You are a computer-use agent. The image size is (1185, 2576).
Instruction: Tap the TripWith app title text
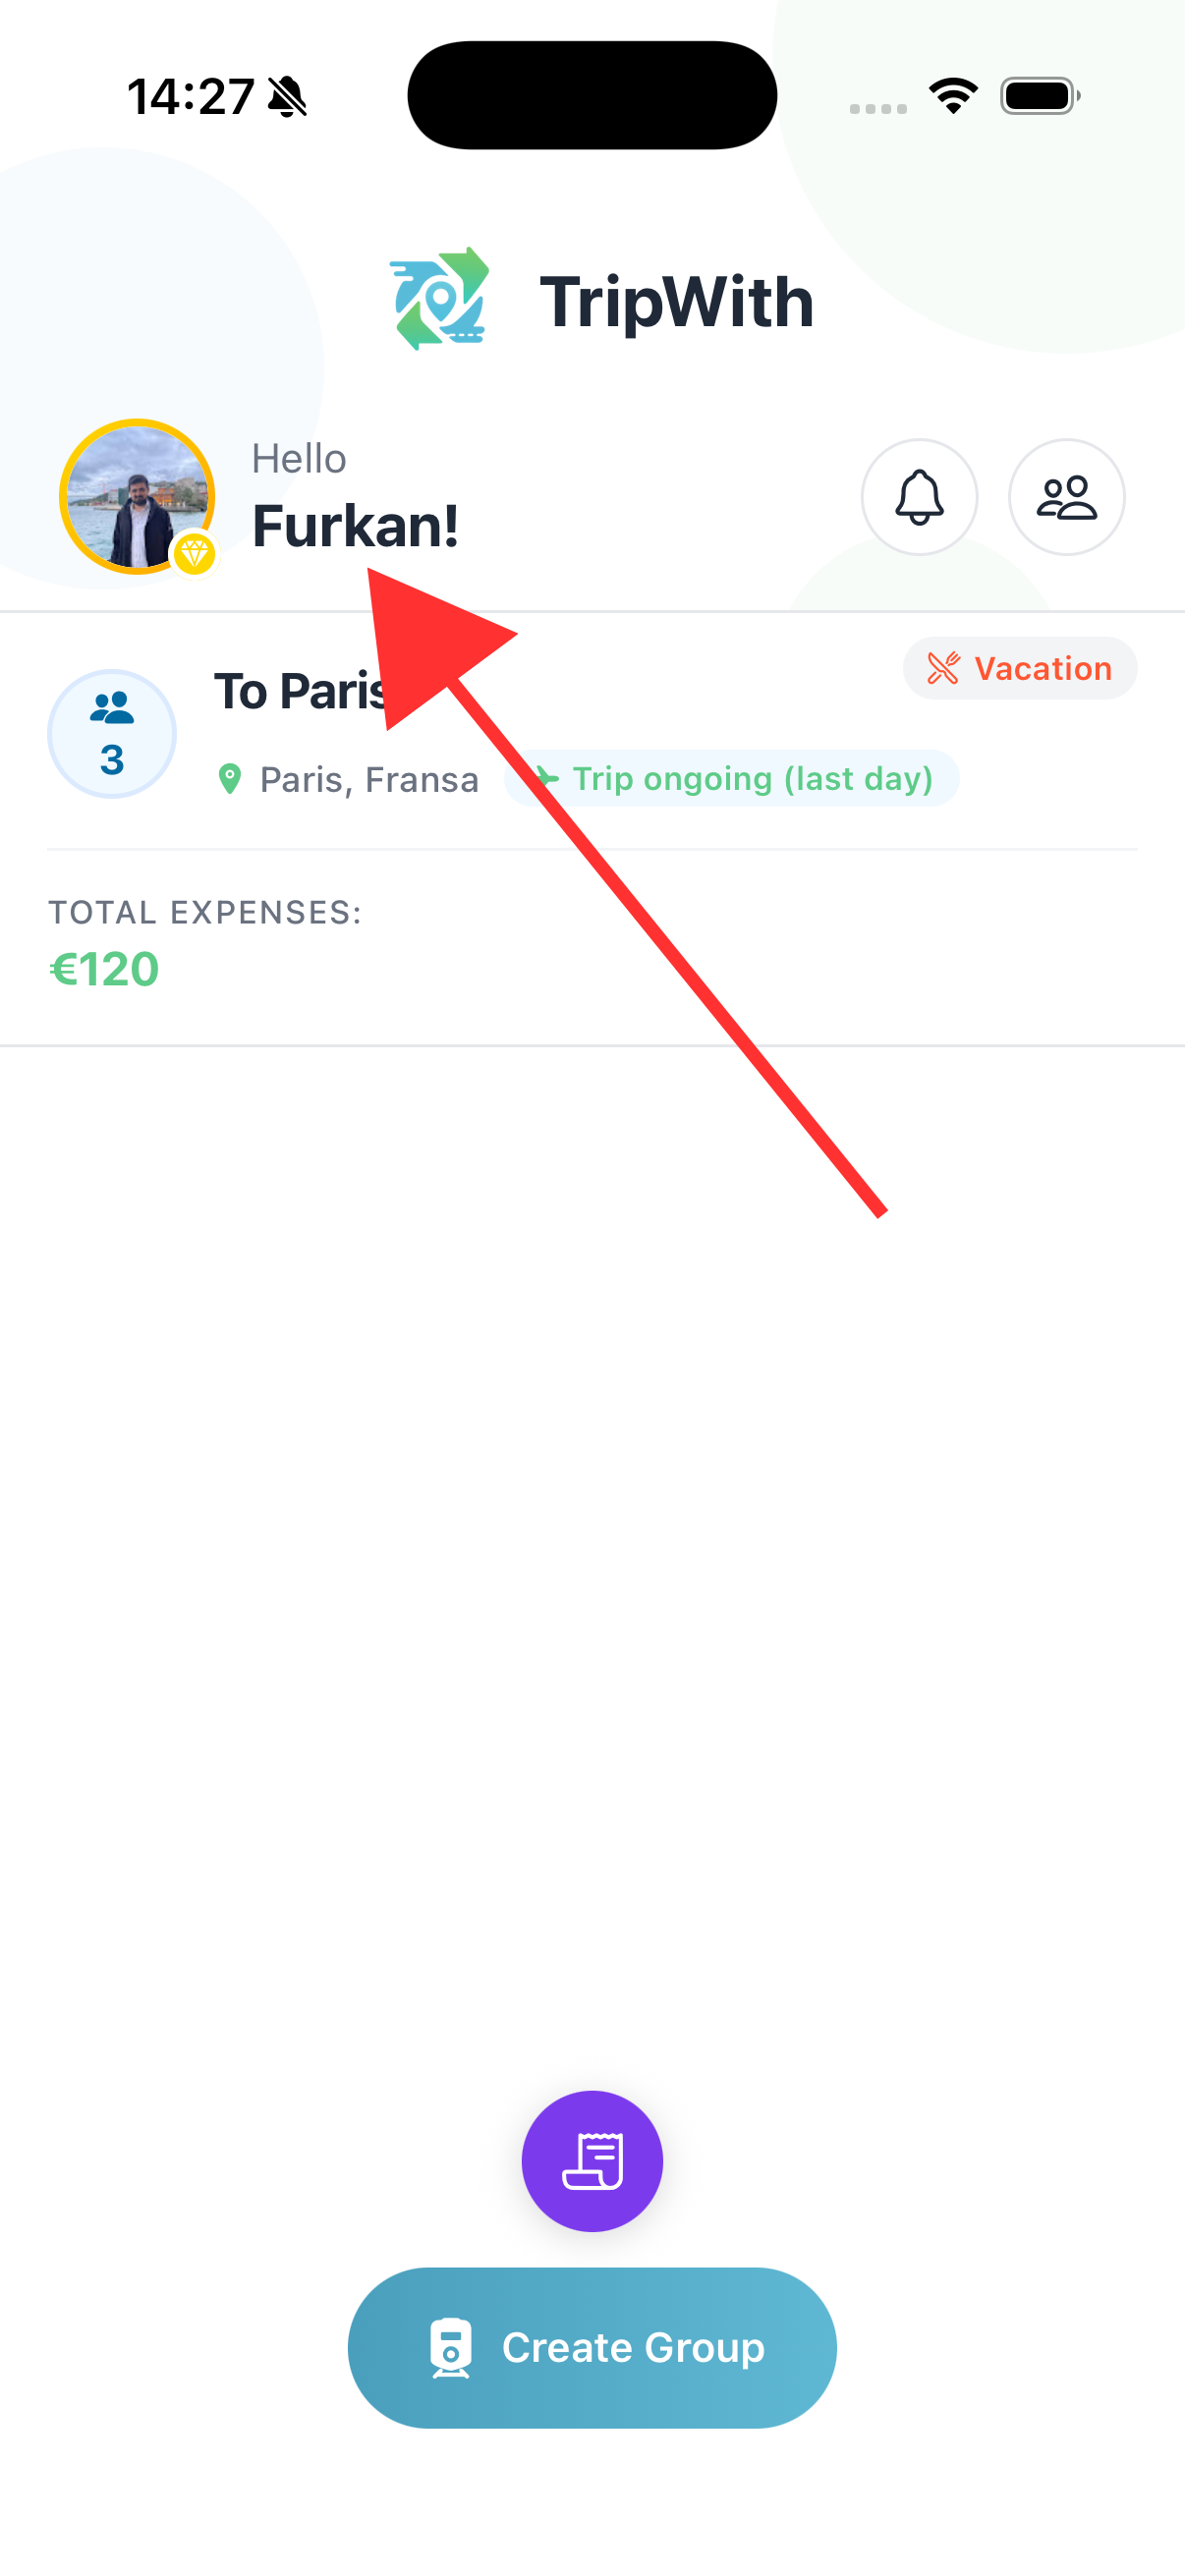[x=676, y=302]
